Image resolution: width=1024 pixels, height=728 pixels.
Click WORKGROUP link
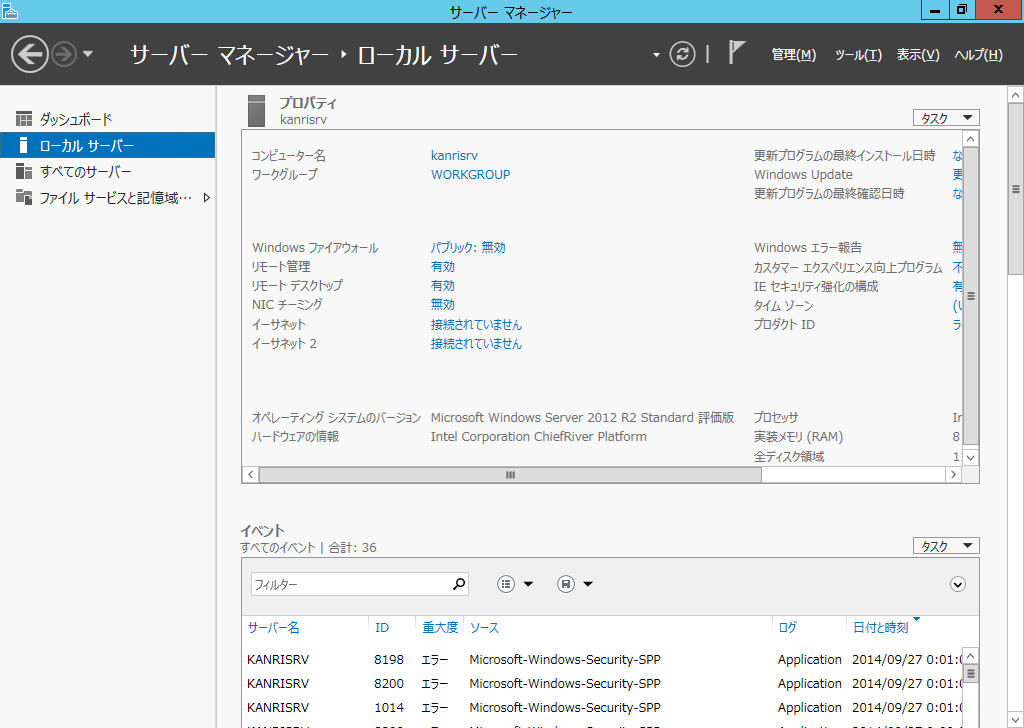click(470, 174)
